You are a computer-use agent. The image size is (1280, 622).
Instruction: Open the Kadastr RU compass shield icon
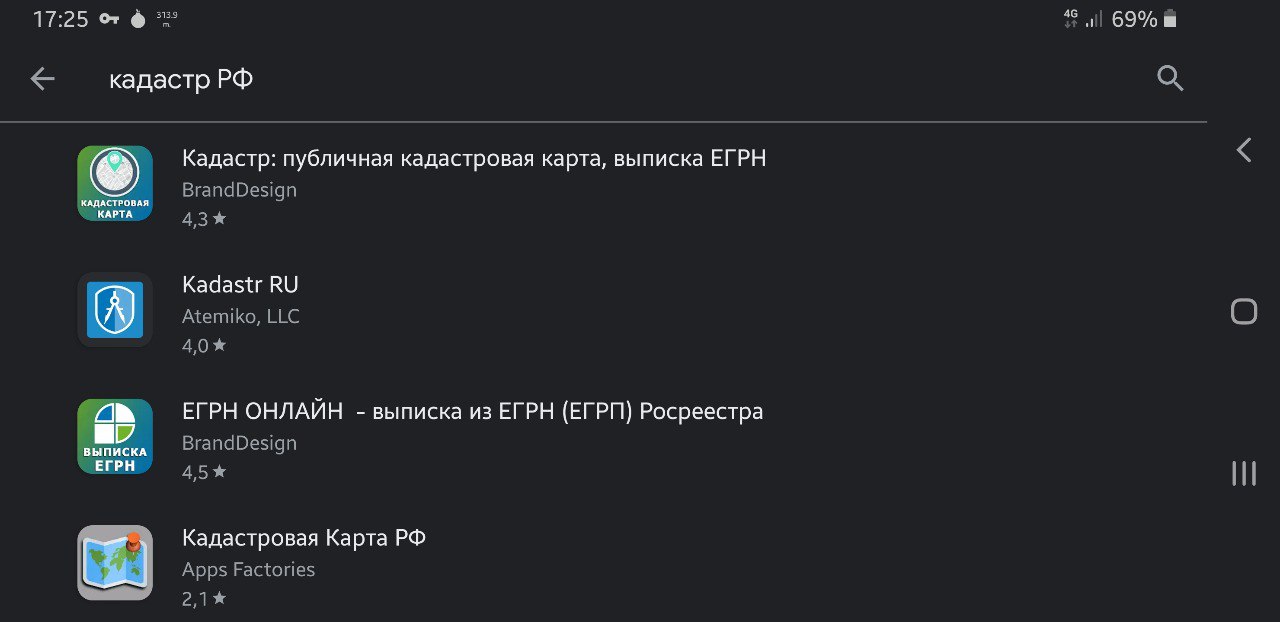(115, 310)
